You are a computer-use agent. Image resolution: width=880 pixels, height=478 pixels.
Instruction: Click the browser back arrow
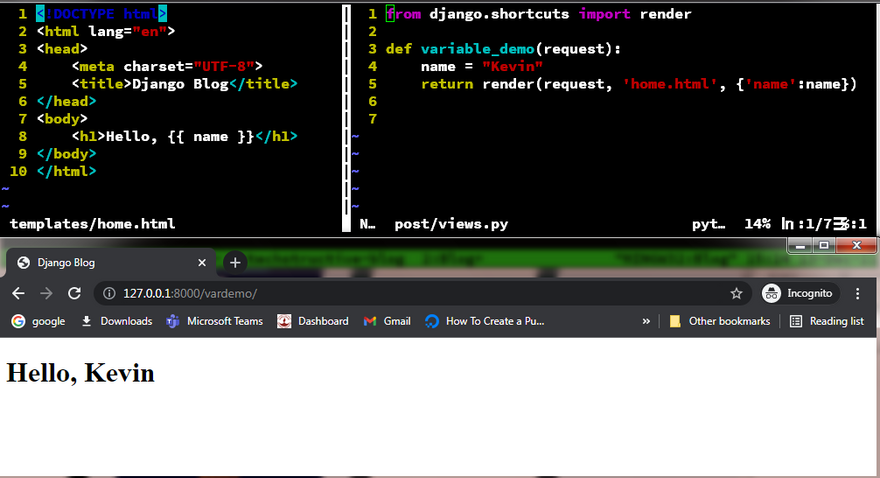17,293
